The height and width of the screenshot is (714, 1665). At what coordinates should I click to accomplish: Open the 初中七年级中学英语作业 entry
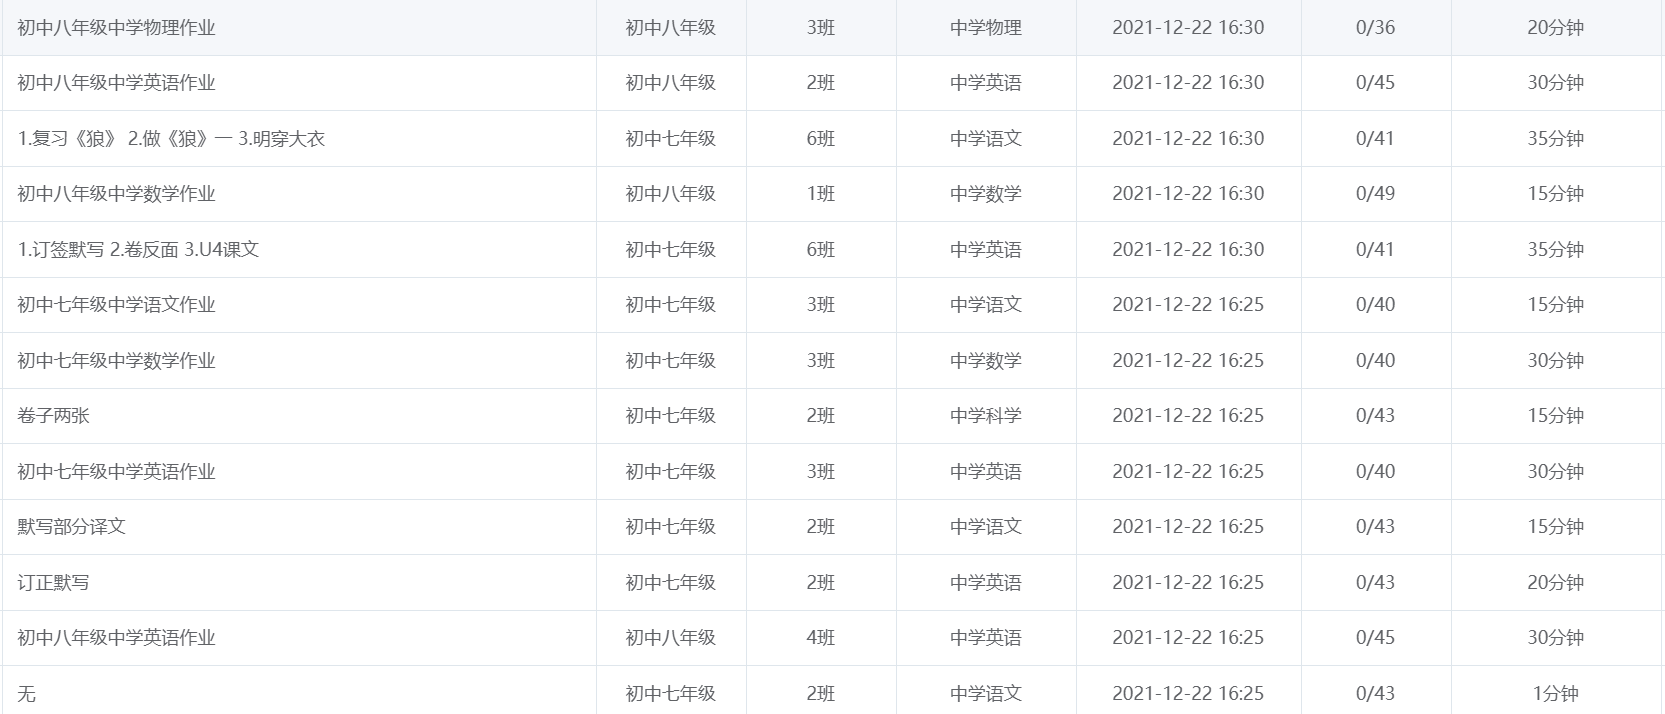[x=116, y=472]
